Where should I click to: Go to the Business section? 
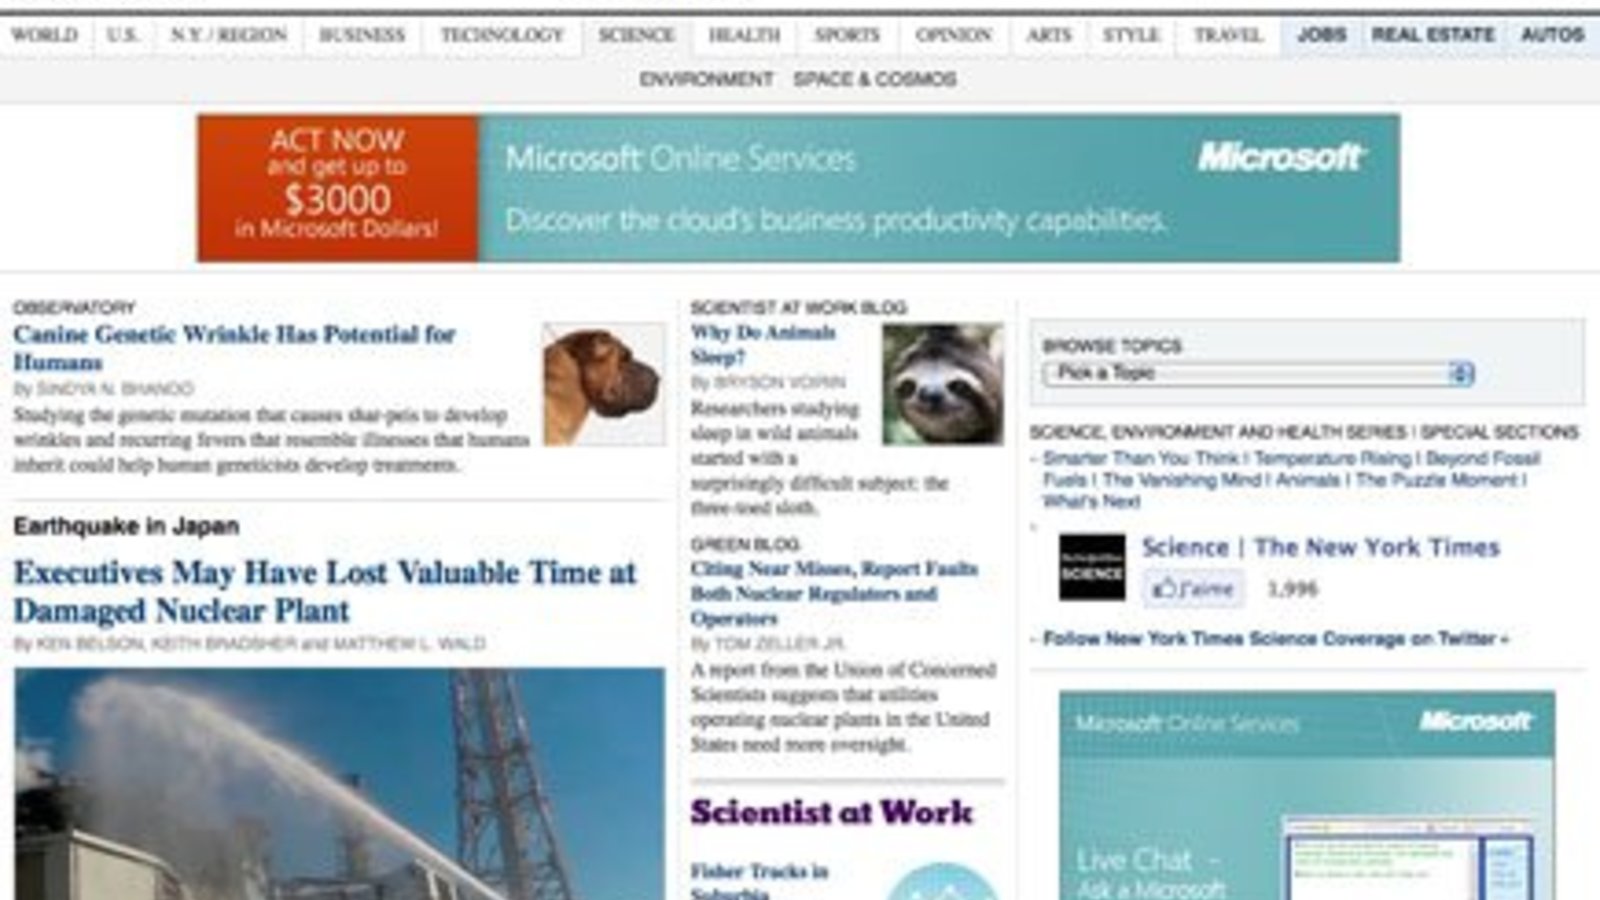[362, 35]
